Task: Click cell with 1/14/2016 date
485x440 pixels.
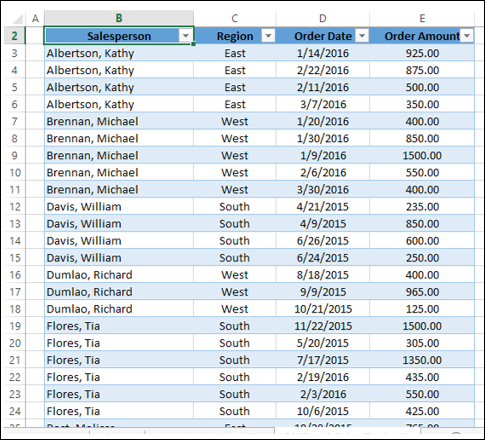Action: pos(323,53)
